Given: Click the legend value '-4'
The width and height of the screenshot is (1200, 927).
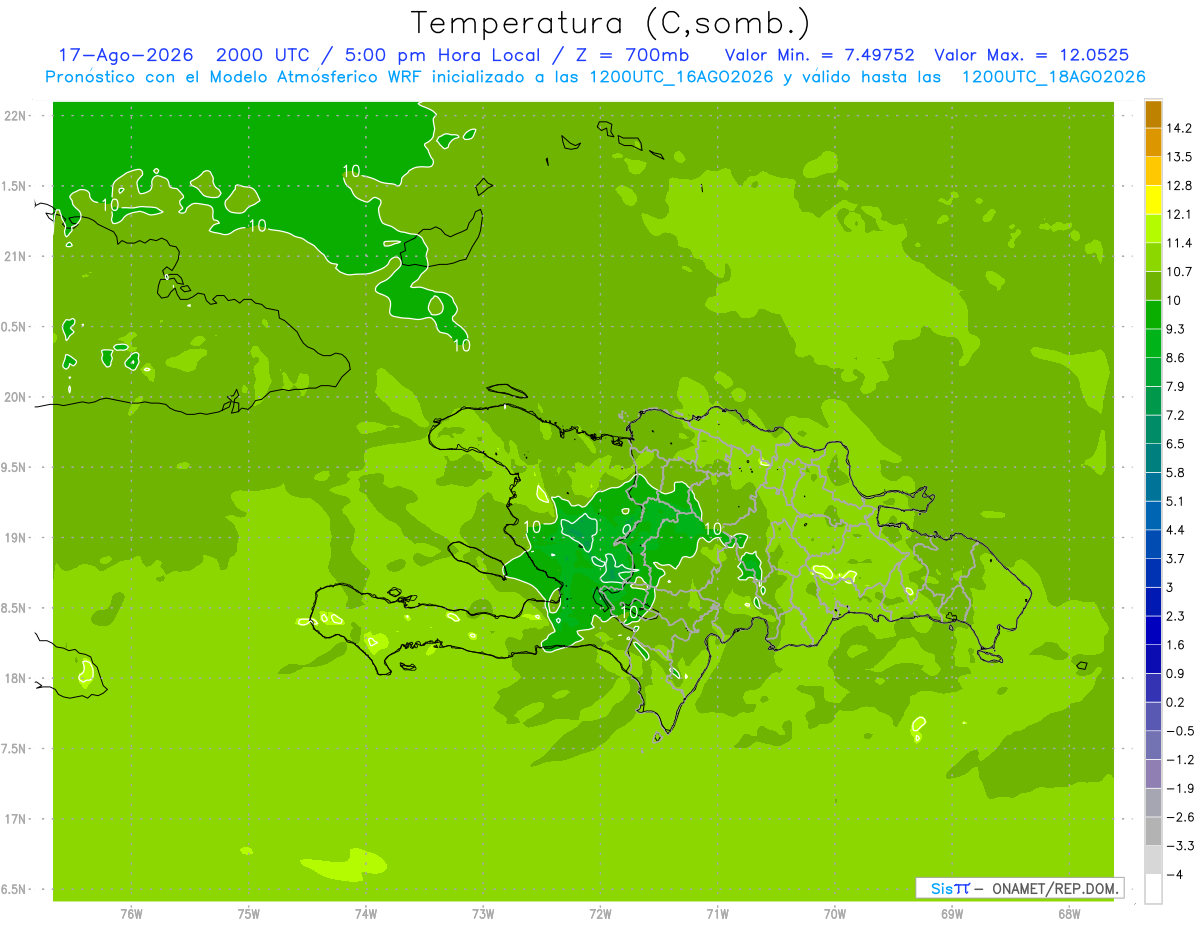Looking at the screenshot, I should 1174,875.
